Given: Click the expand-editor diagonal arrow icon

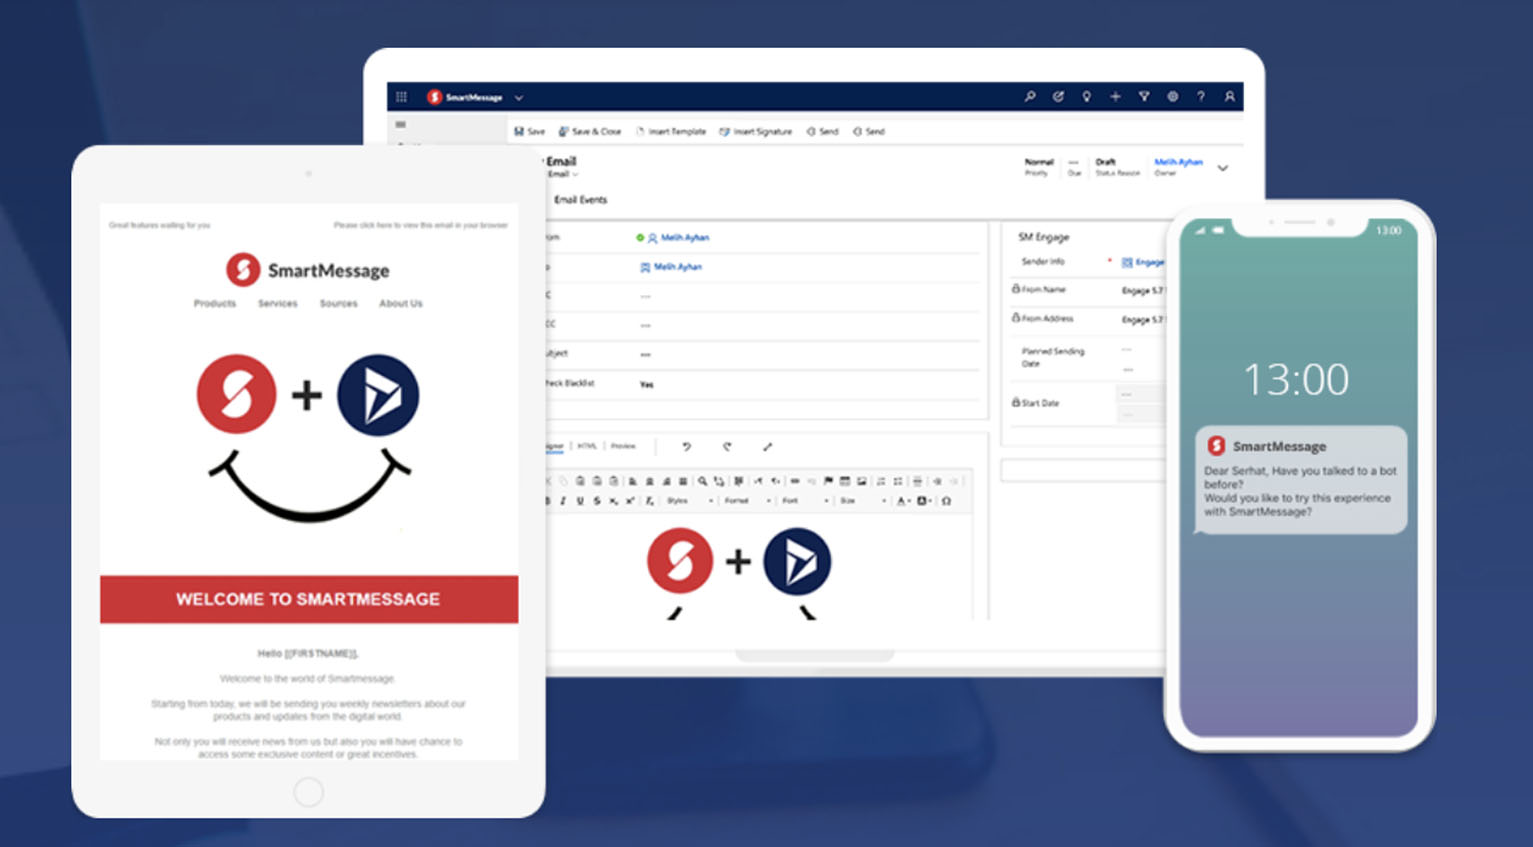Looking at the screenshot, I should [x=767, y=447].
